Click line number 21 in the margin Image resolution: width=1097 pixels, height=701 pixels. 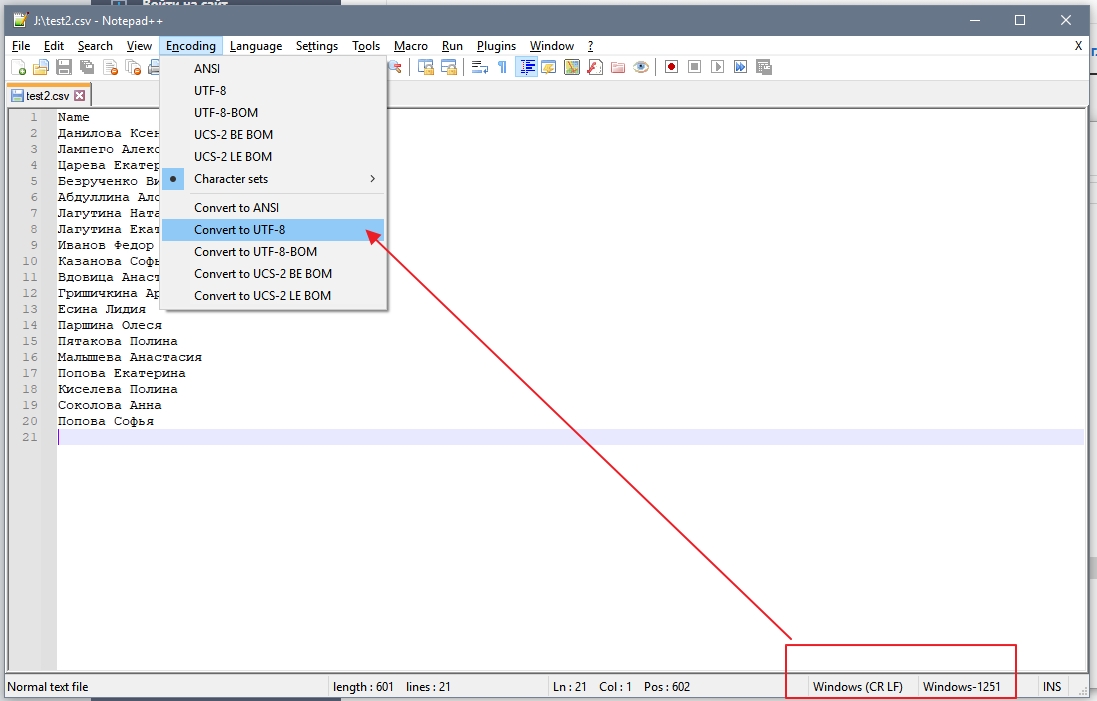29,437
